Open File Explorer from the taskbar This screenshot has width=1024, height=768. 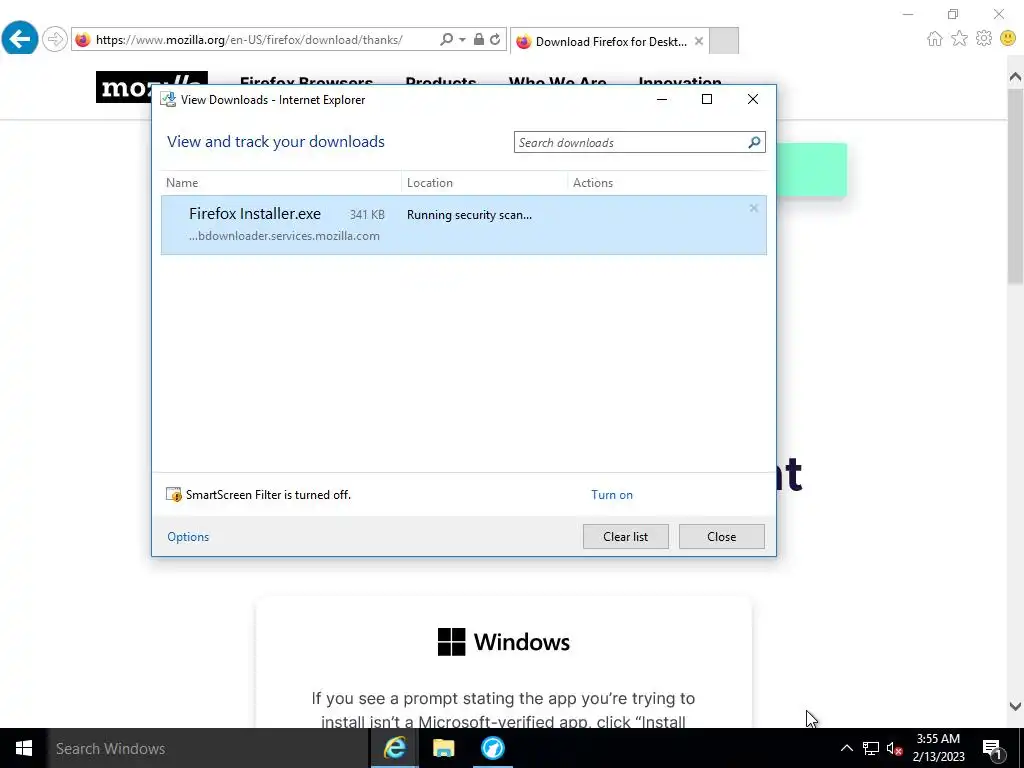coord(443,748)
